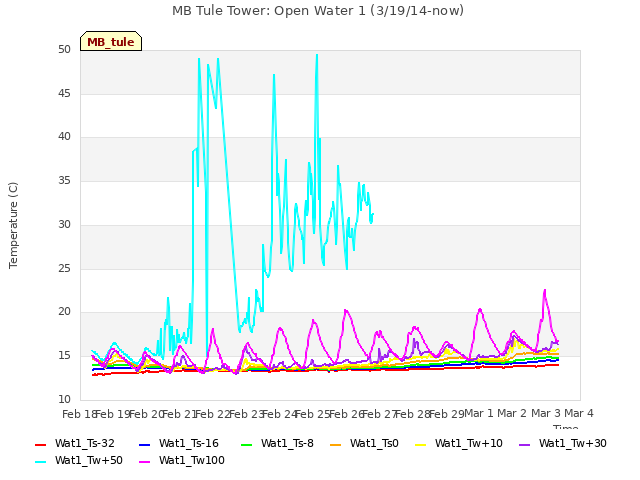This screenshot has width=640, height=480.
Task: Click the Temperature (C) axis label
Action: [x=13, y=225]
